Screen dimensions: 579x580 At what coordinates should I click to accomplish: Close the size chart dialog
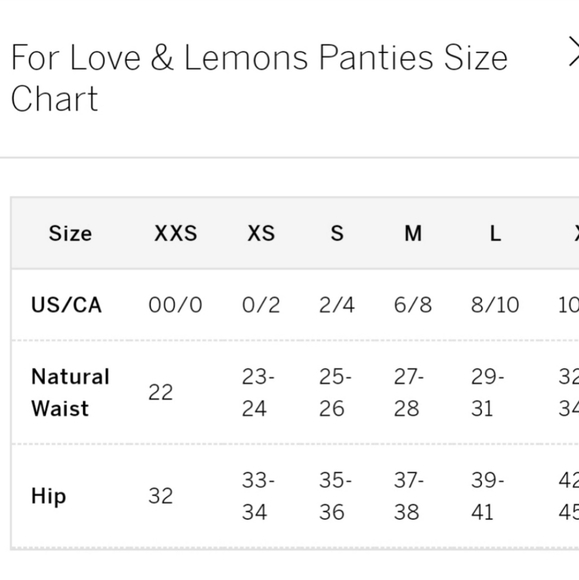coord(573,52)
